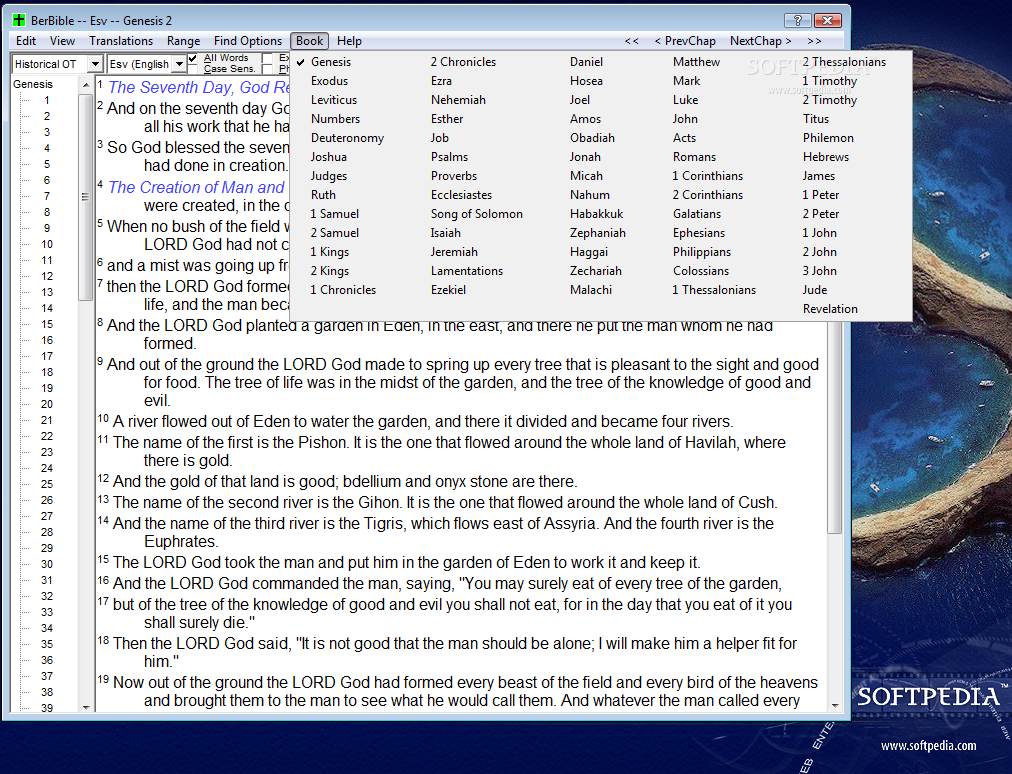Choose John from the book list

tap(685, 119)
